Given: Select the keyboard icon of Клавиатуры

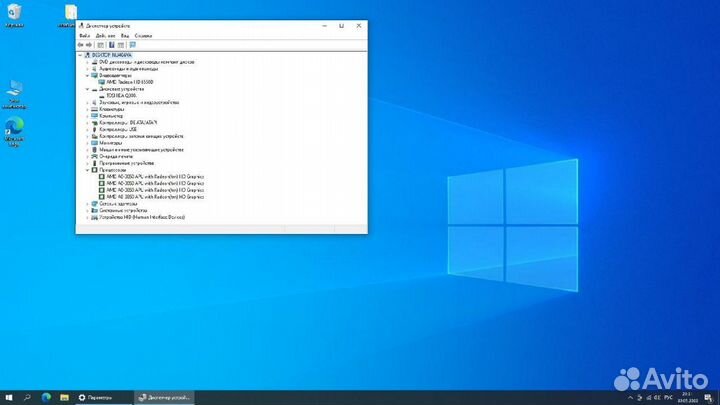Looking at the screenshot, I should pos(94,109).
